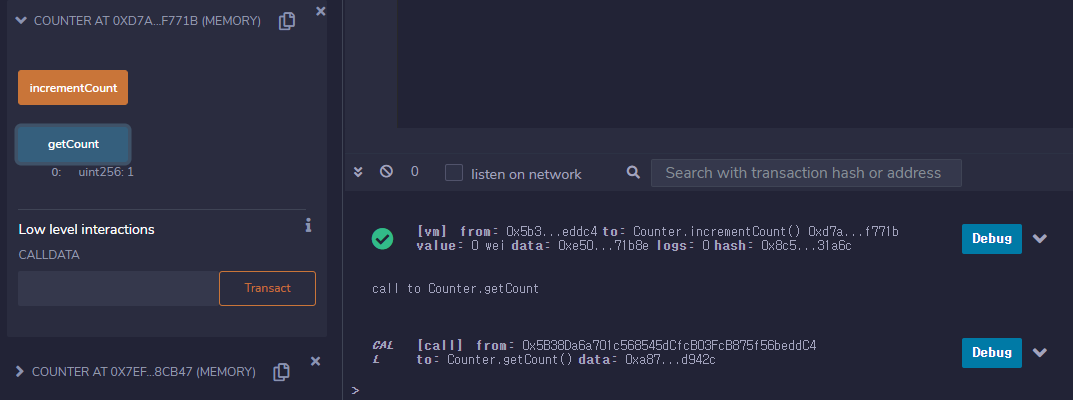Copy address of Counter at 0X7EF...8CB47
The height and width of the screenshot is (400, 1073).
click(281, 372)
